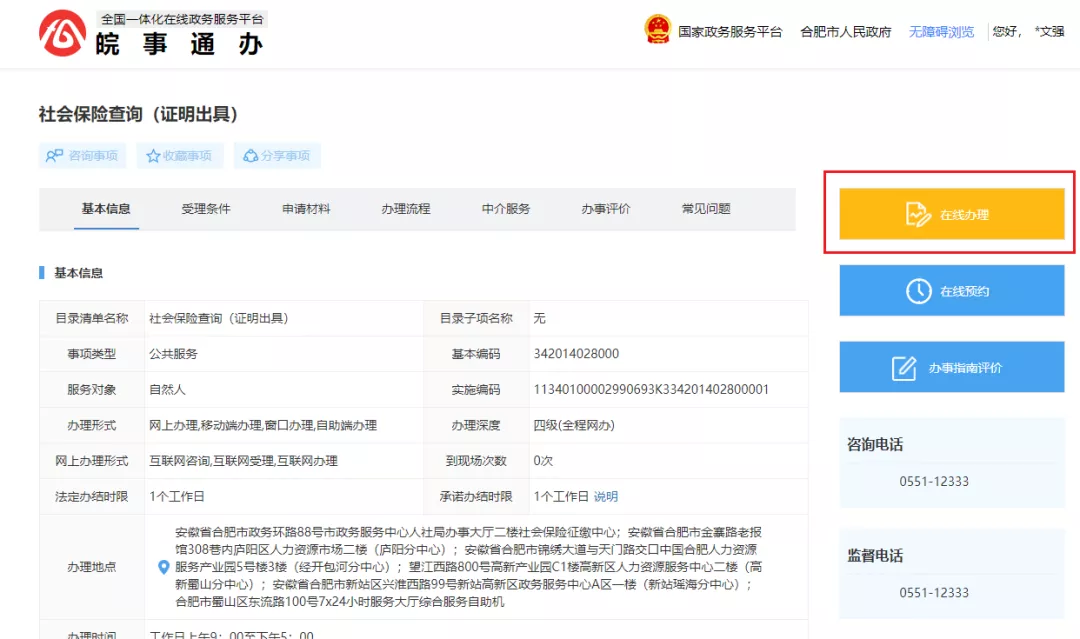The height and width of the screenshot is (639, 1080).
Task: Click the national emblem icon beside 国家政务服务平台
Action: (657, 30)
